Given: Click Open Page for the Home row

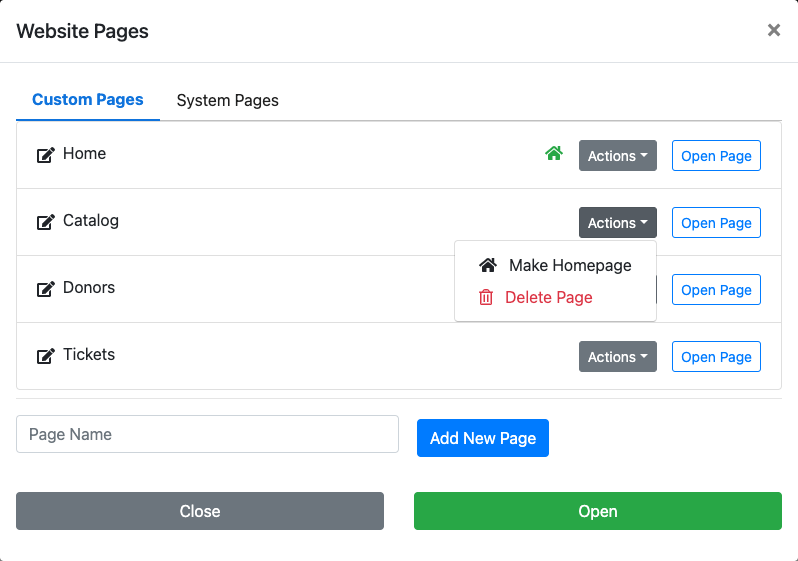Looking at the screenshot, I should point(716,156).
